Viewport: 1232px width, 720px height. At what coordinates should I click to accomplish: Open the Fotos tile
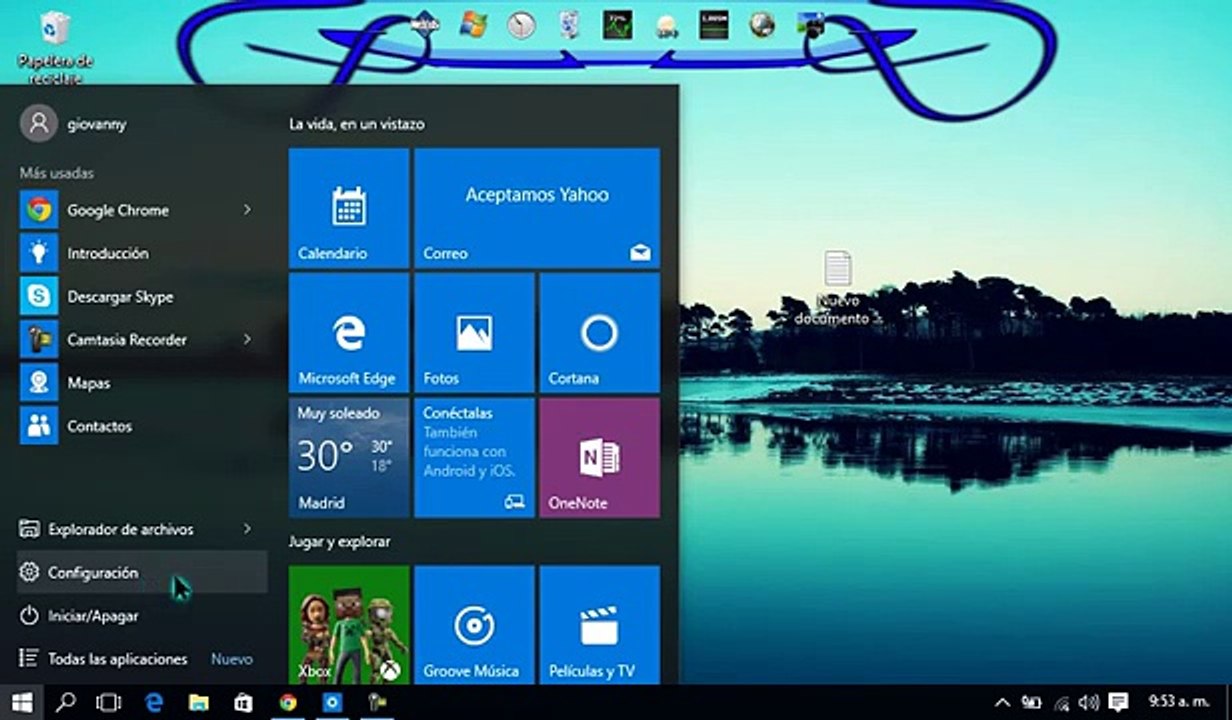(474, 333)
